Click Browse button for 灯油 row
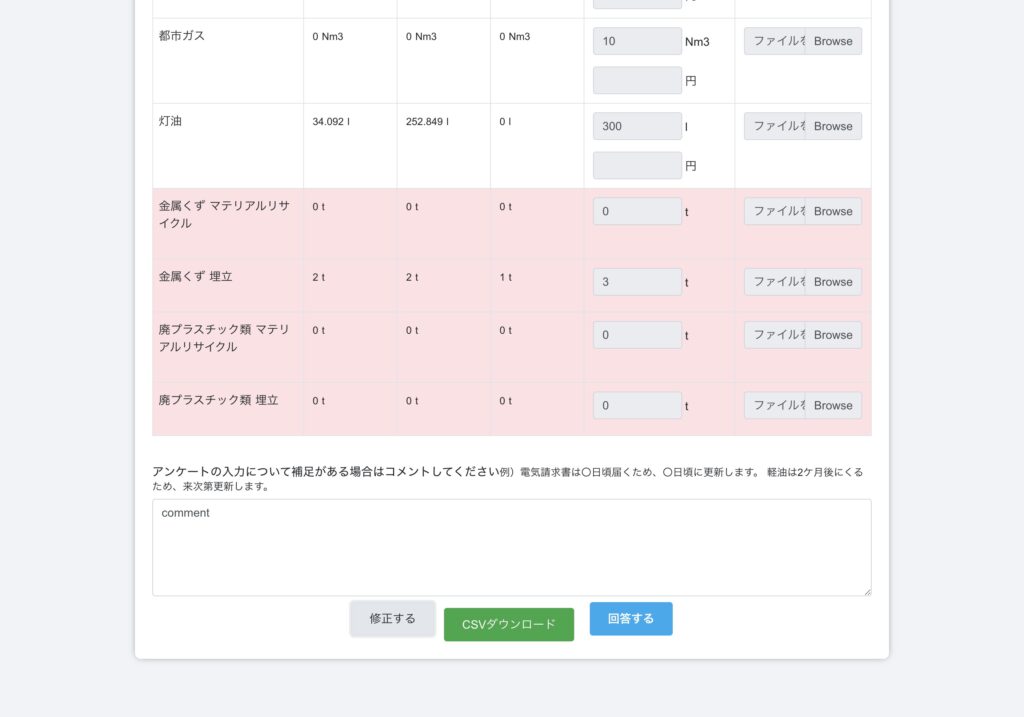Image resolution: width=1024 pixels, height=717 pixels. click(832, 126)
